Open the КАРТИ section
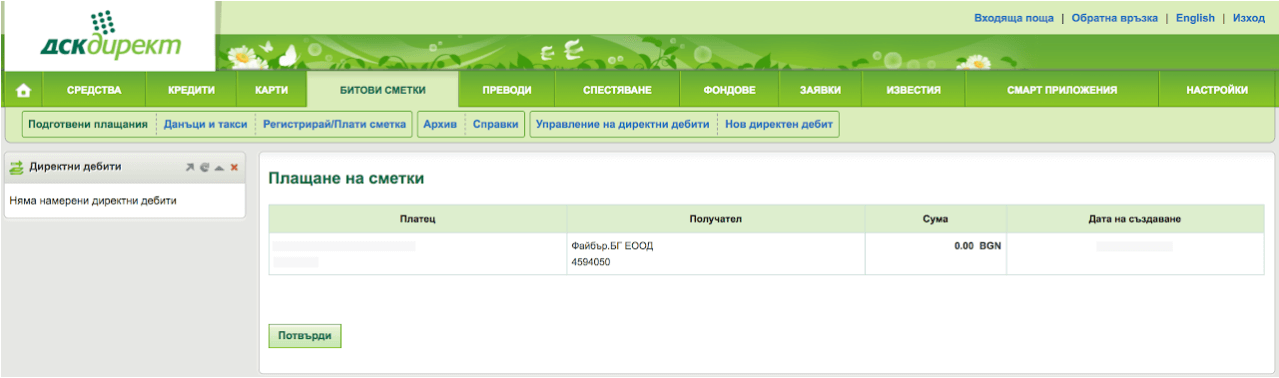 click(271, 90)
